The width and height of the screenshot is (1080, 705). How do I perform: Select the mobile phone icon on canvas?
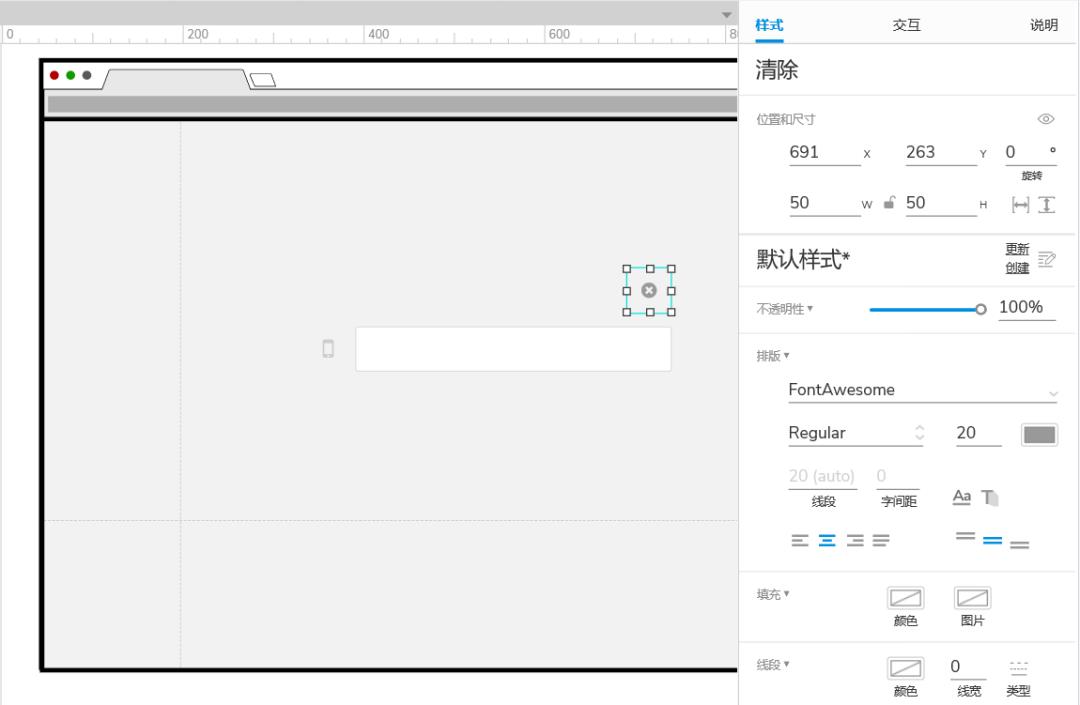[x=329, y=349]
